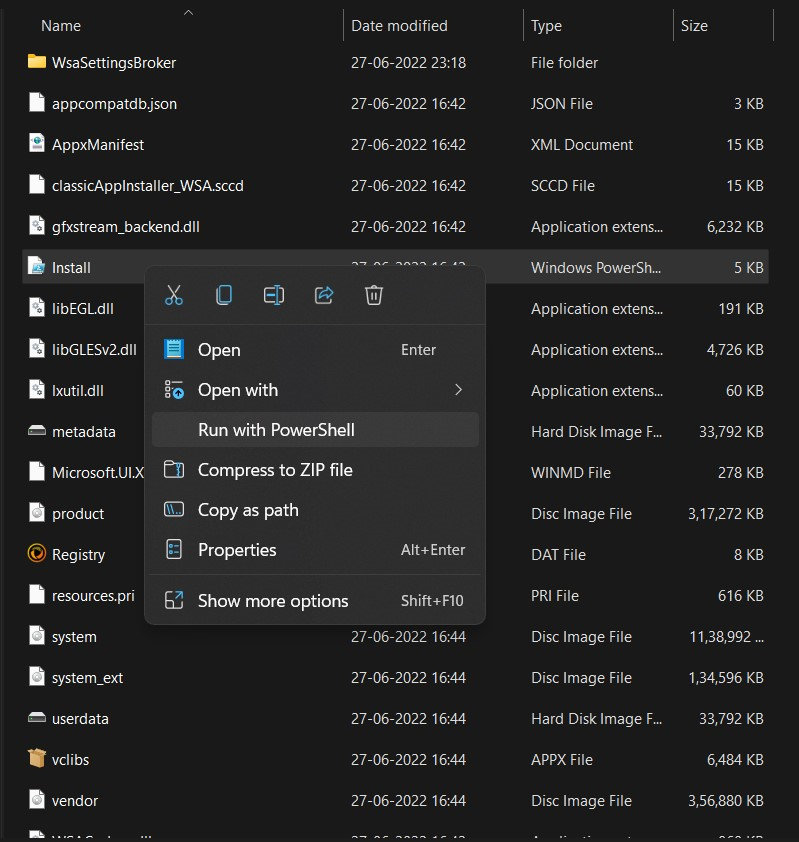Expand the Open with submenu arrow
The image size is (799, 842).
tap(458, 390)
